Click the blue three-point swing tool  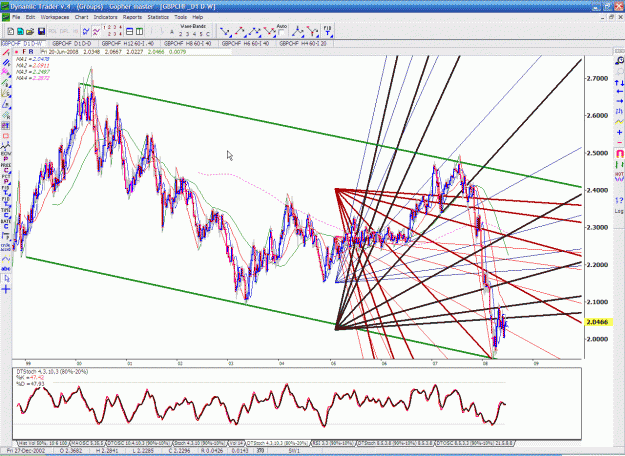[x=255, y=31]
